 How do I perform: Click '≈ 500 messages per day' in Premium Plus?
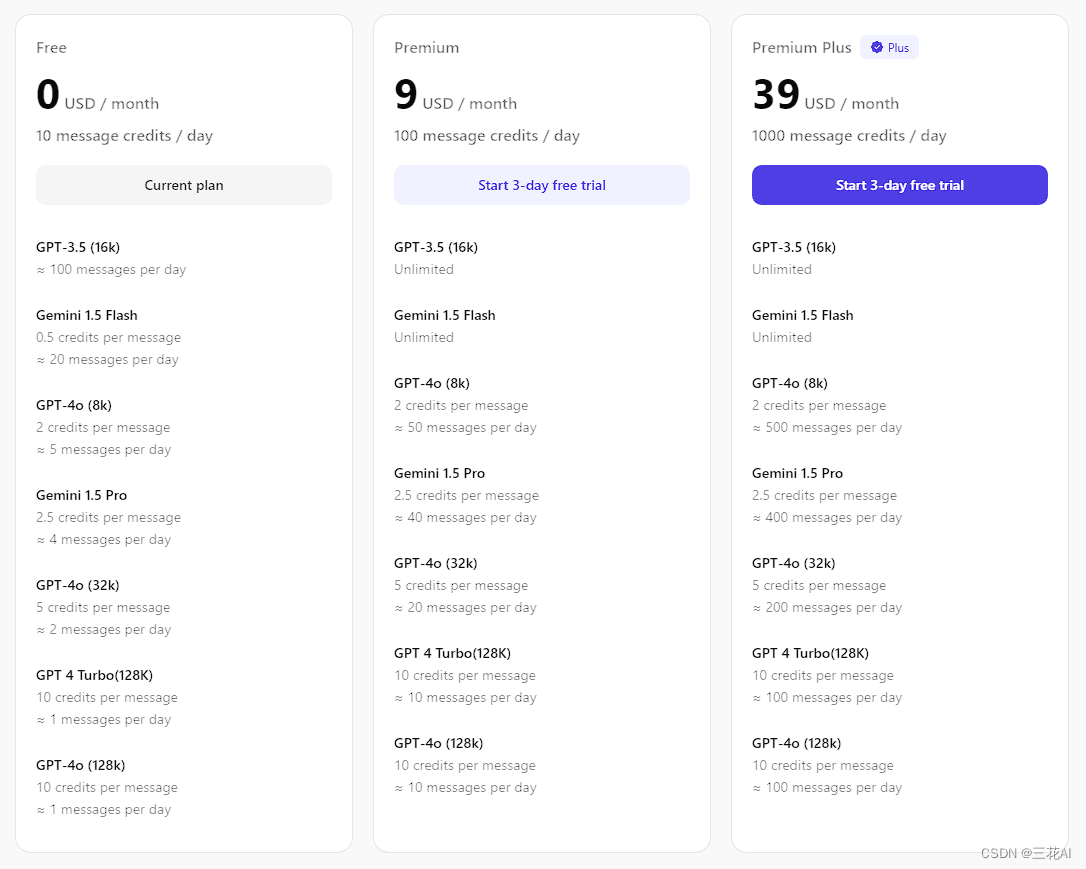point(828,427)
